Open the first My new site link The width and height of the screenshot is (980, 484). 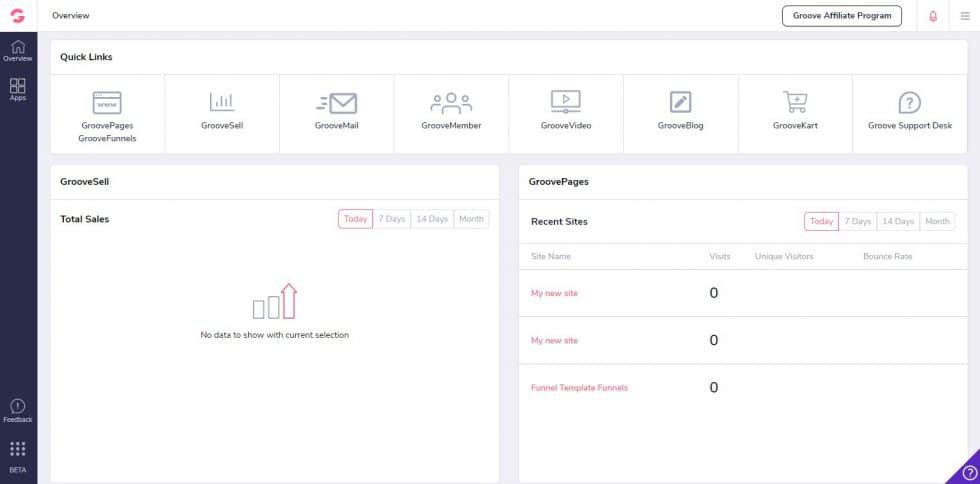pos(554,293)
